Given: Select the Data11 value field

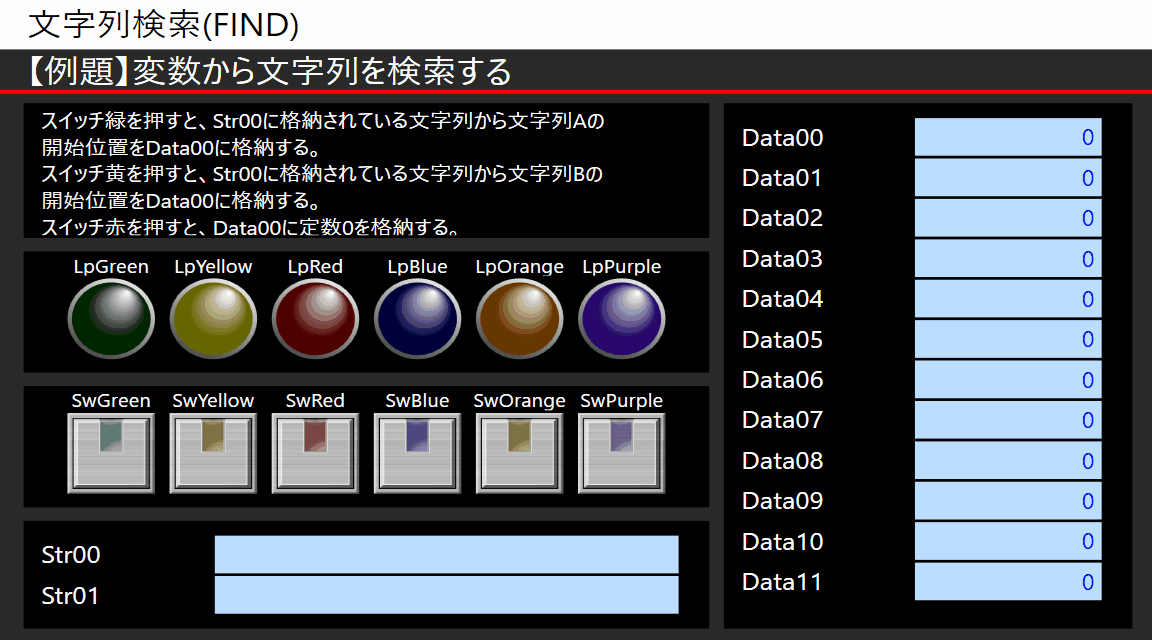Looking at the screenshot, I should (x=1007, y=581).
